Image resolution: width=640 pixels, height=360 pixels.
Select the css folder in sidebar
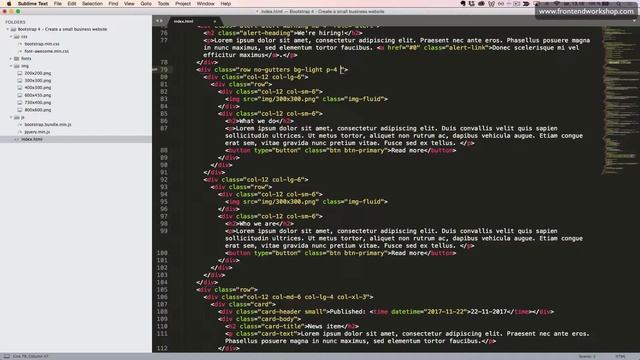[x=24, y=37]
